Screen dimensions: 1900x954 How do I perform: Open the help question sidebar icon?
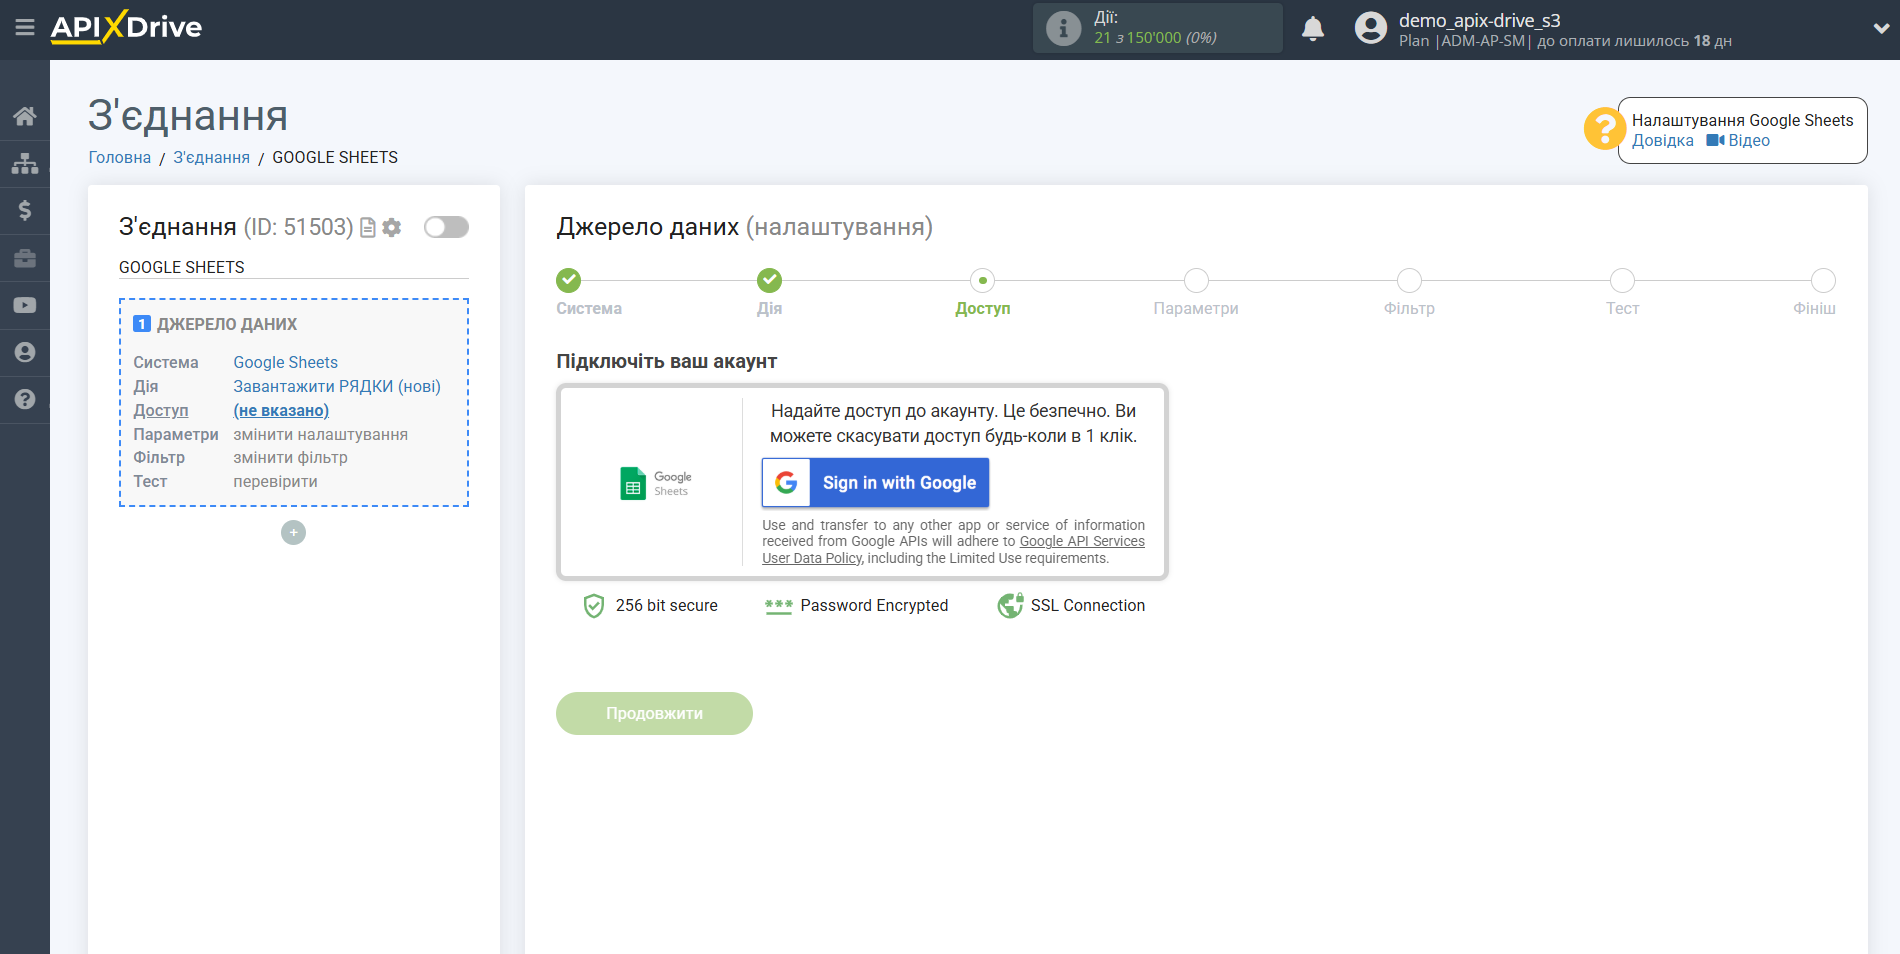point(25,399)
